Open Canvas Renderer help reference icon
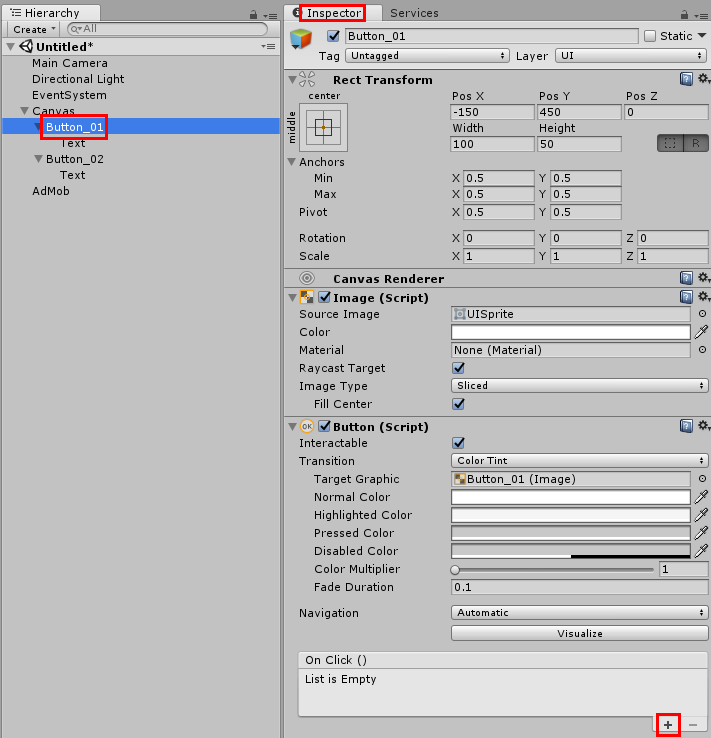 click(x=686, y=278)
